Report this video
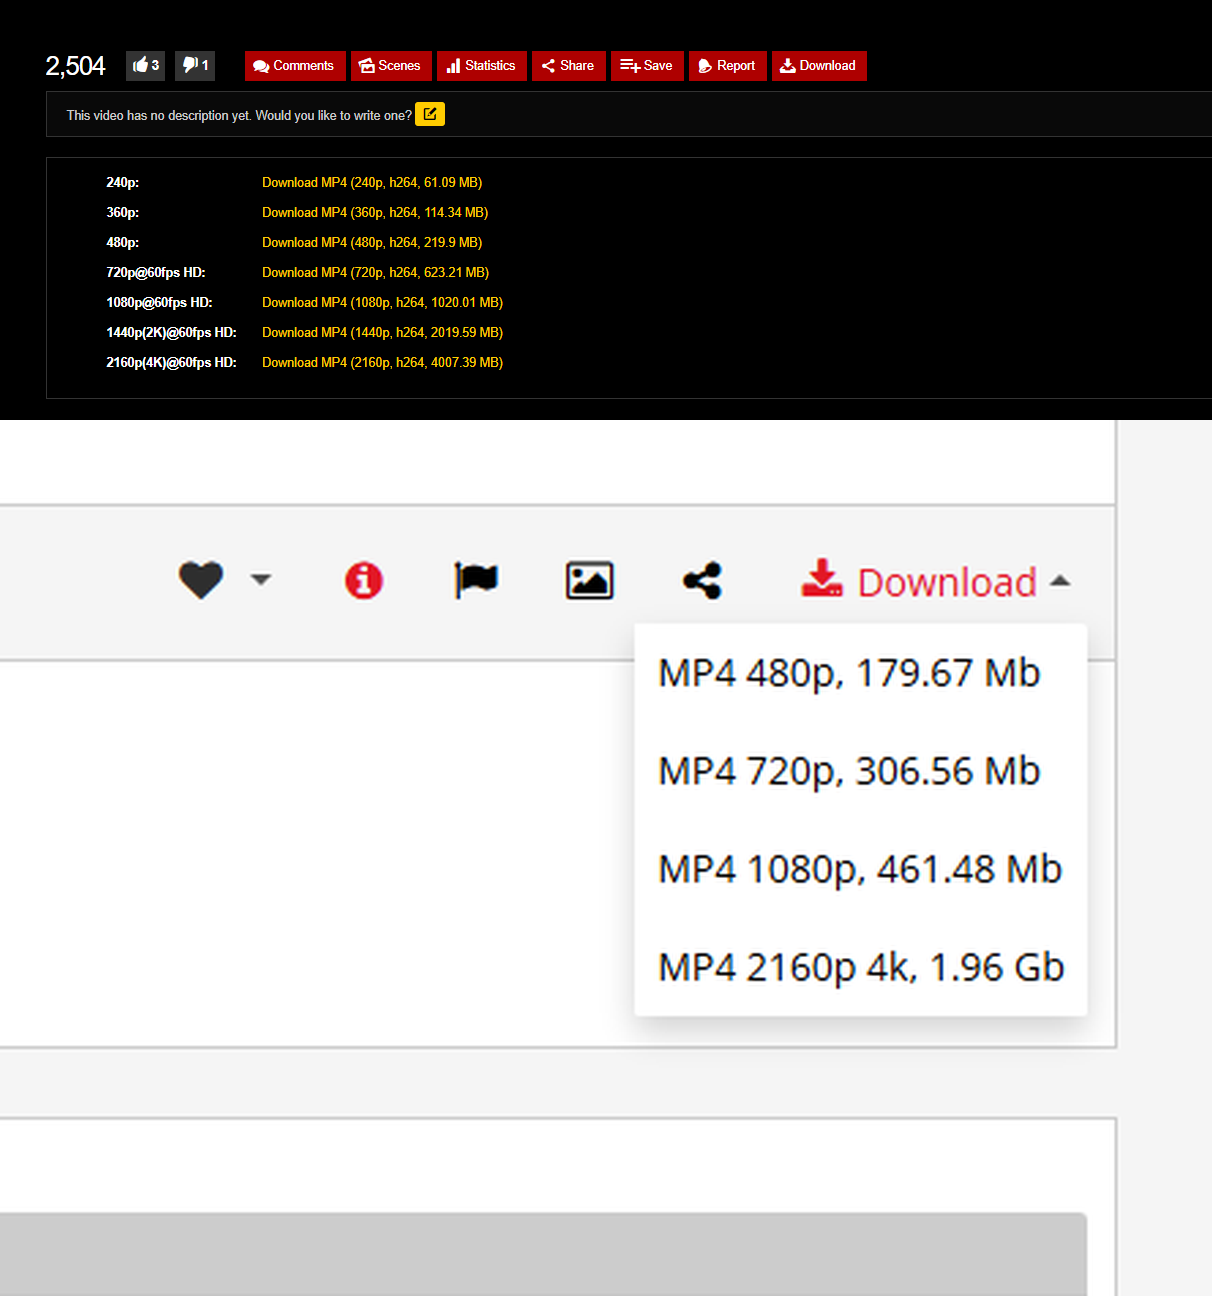 728,66
